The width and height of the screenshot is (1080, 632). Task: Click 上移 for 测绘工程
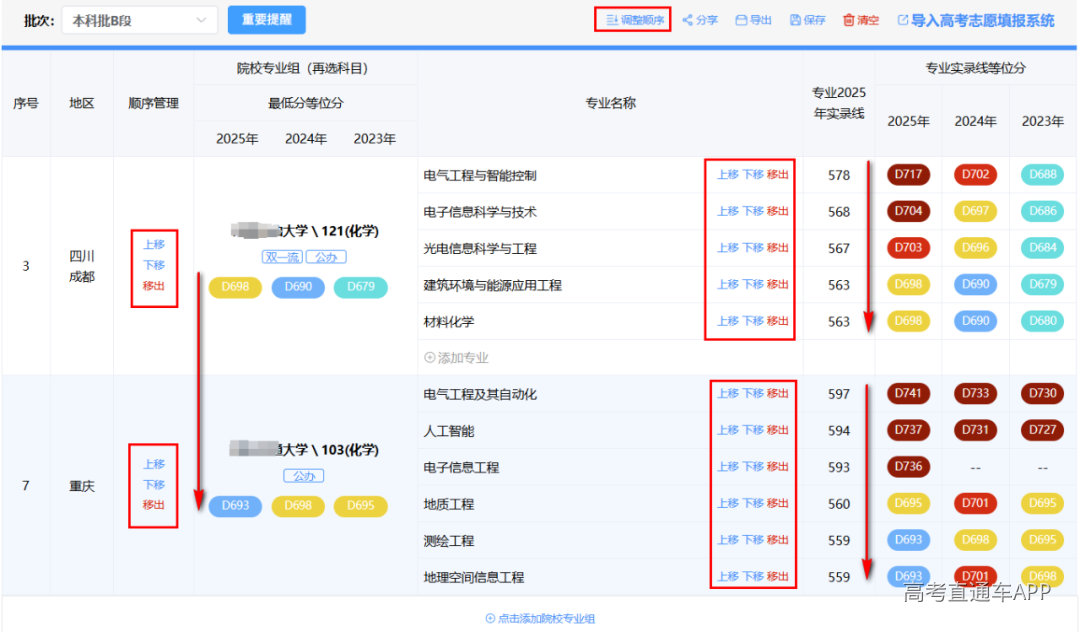pos(727,540)
